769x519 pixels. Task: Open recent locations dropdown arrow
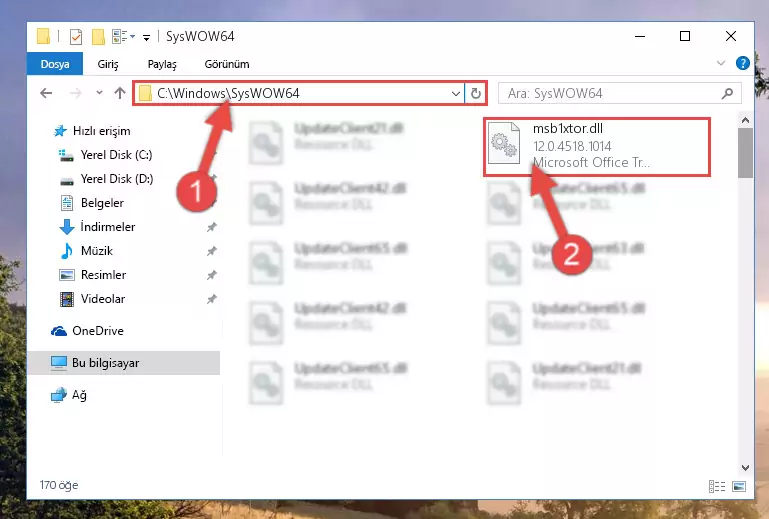coord(100,93)
